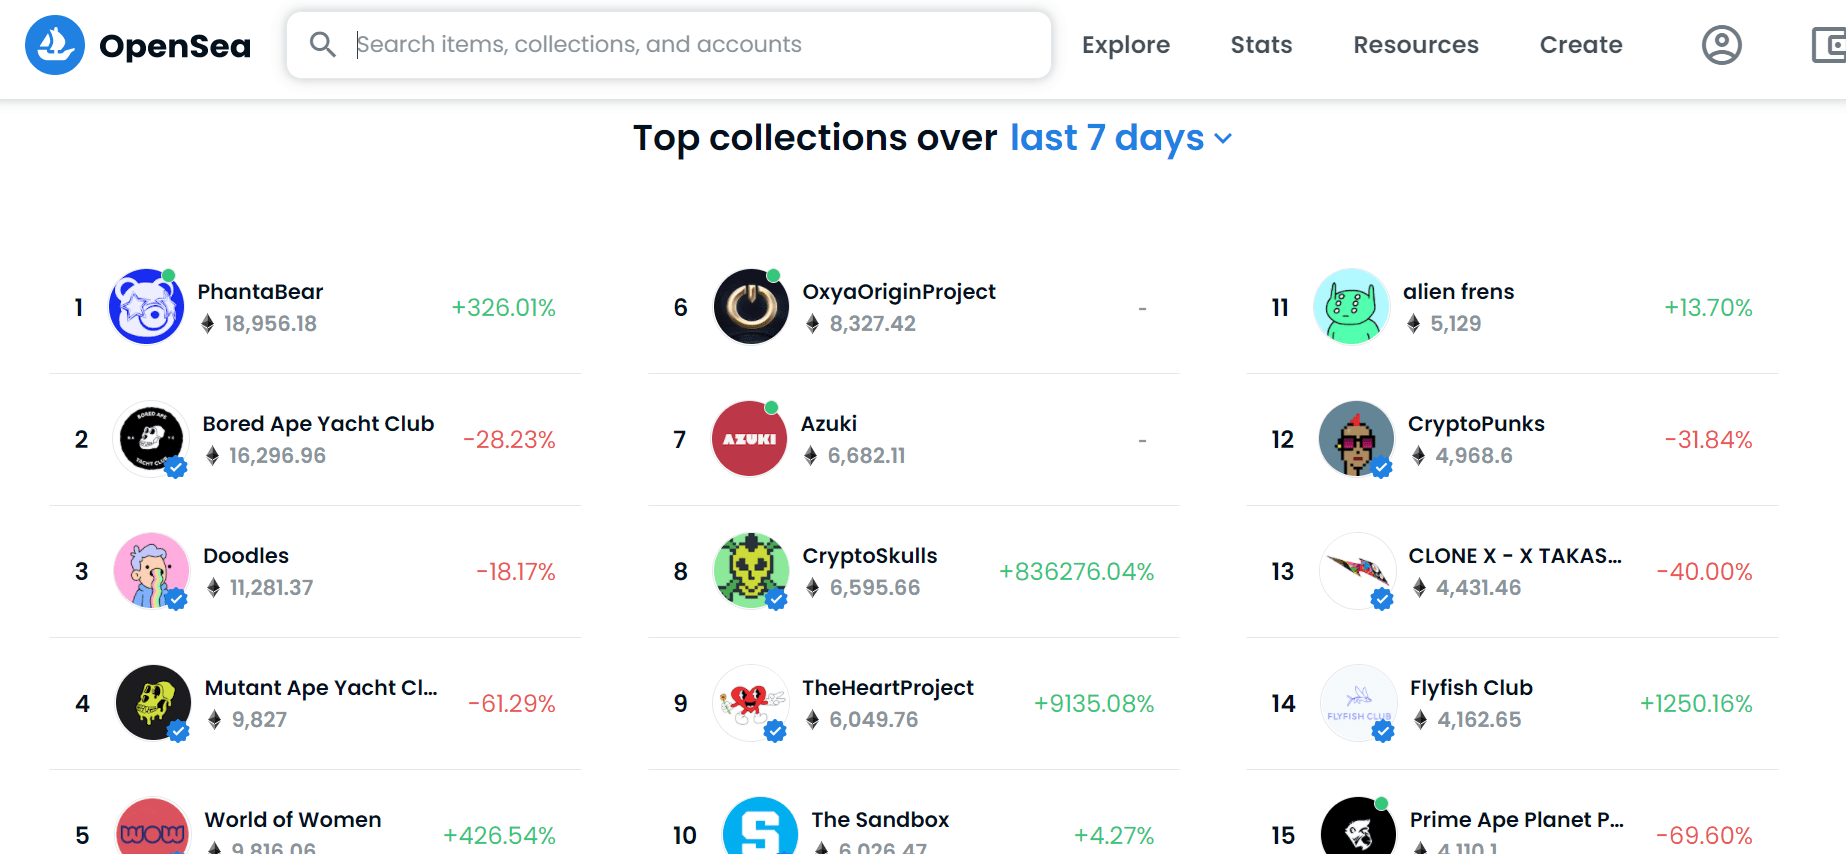Image resolution: width=1846 pixels, height=854 pixels.
Task: Click the 16,296.96 volume value
Action: point(277,456)
